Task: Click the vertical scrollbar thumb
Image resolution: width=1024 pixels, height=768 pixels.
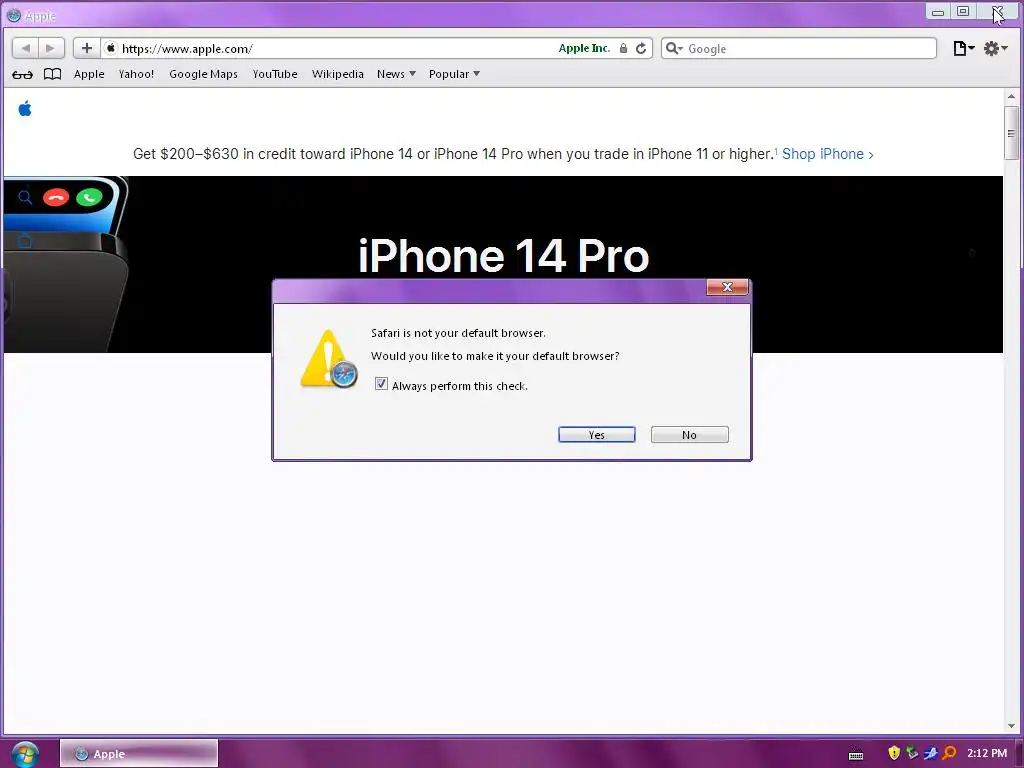Action: [1011, 133]
